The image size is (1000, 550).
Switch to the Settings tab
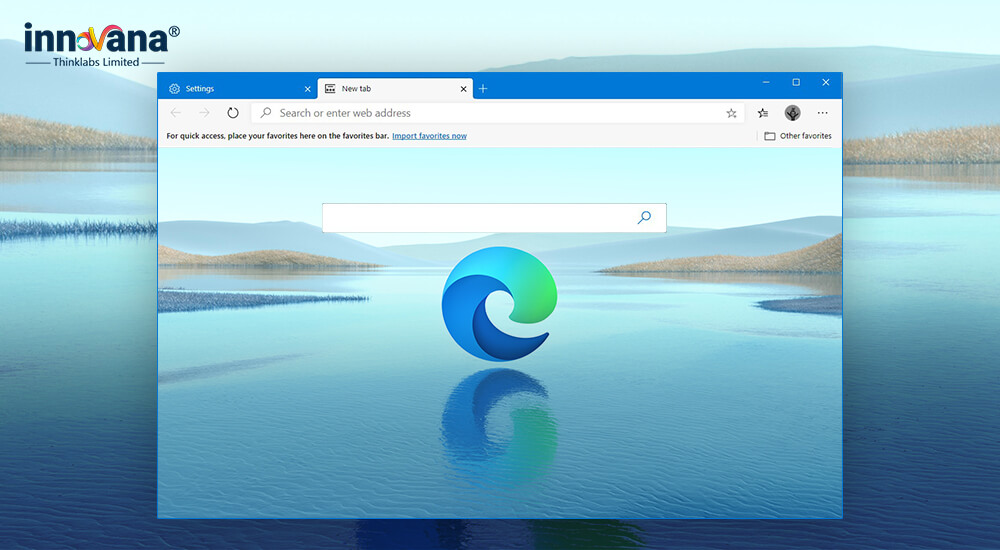point(239,89)
